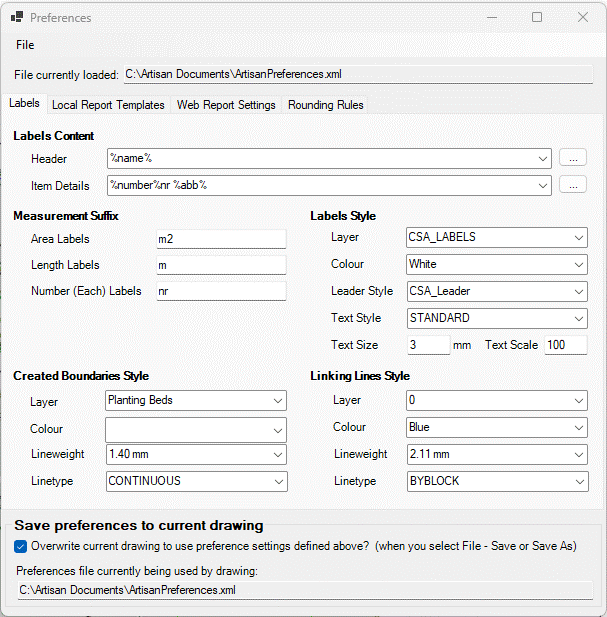Open the Linking Lines Colour Blue dropdown
607x617 pixels.
tap(579, 427)
